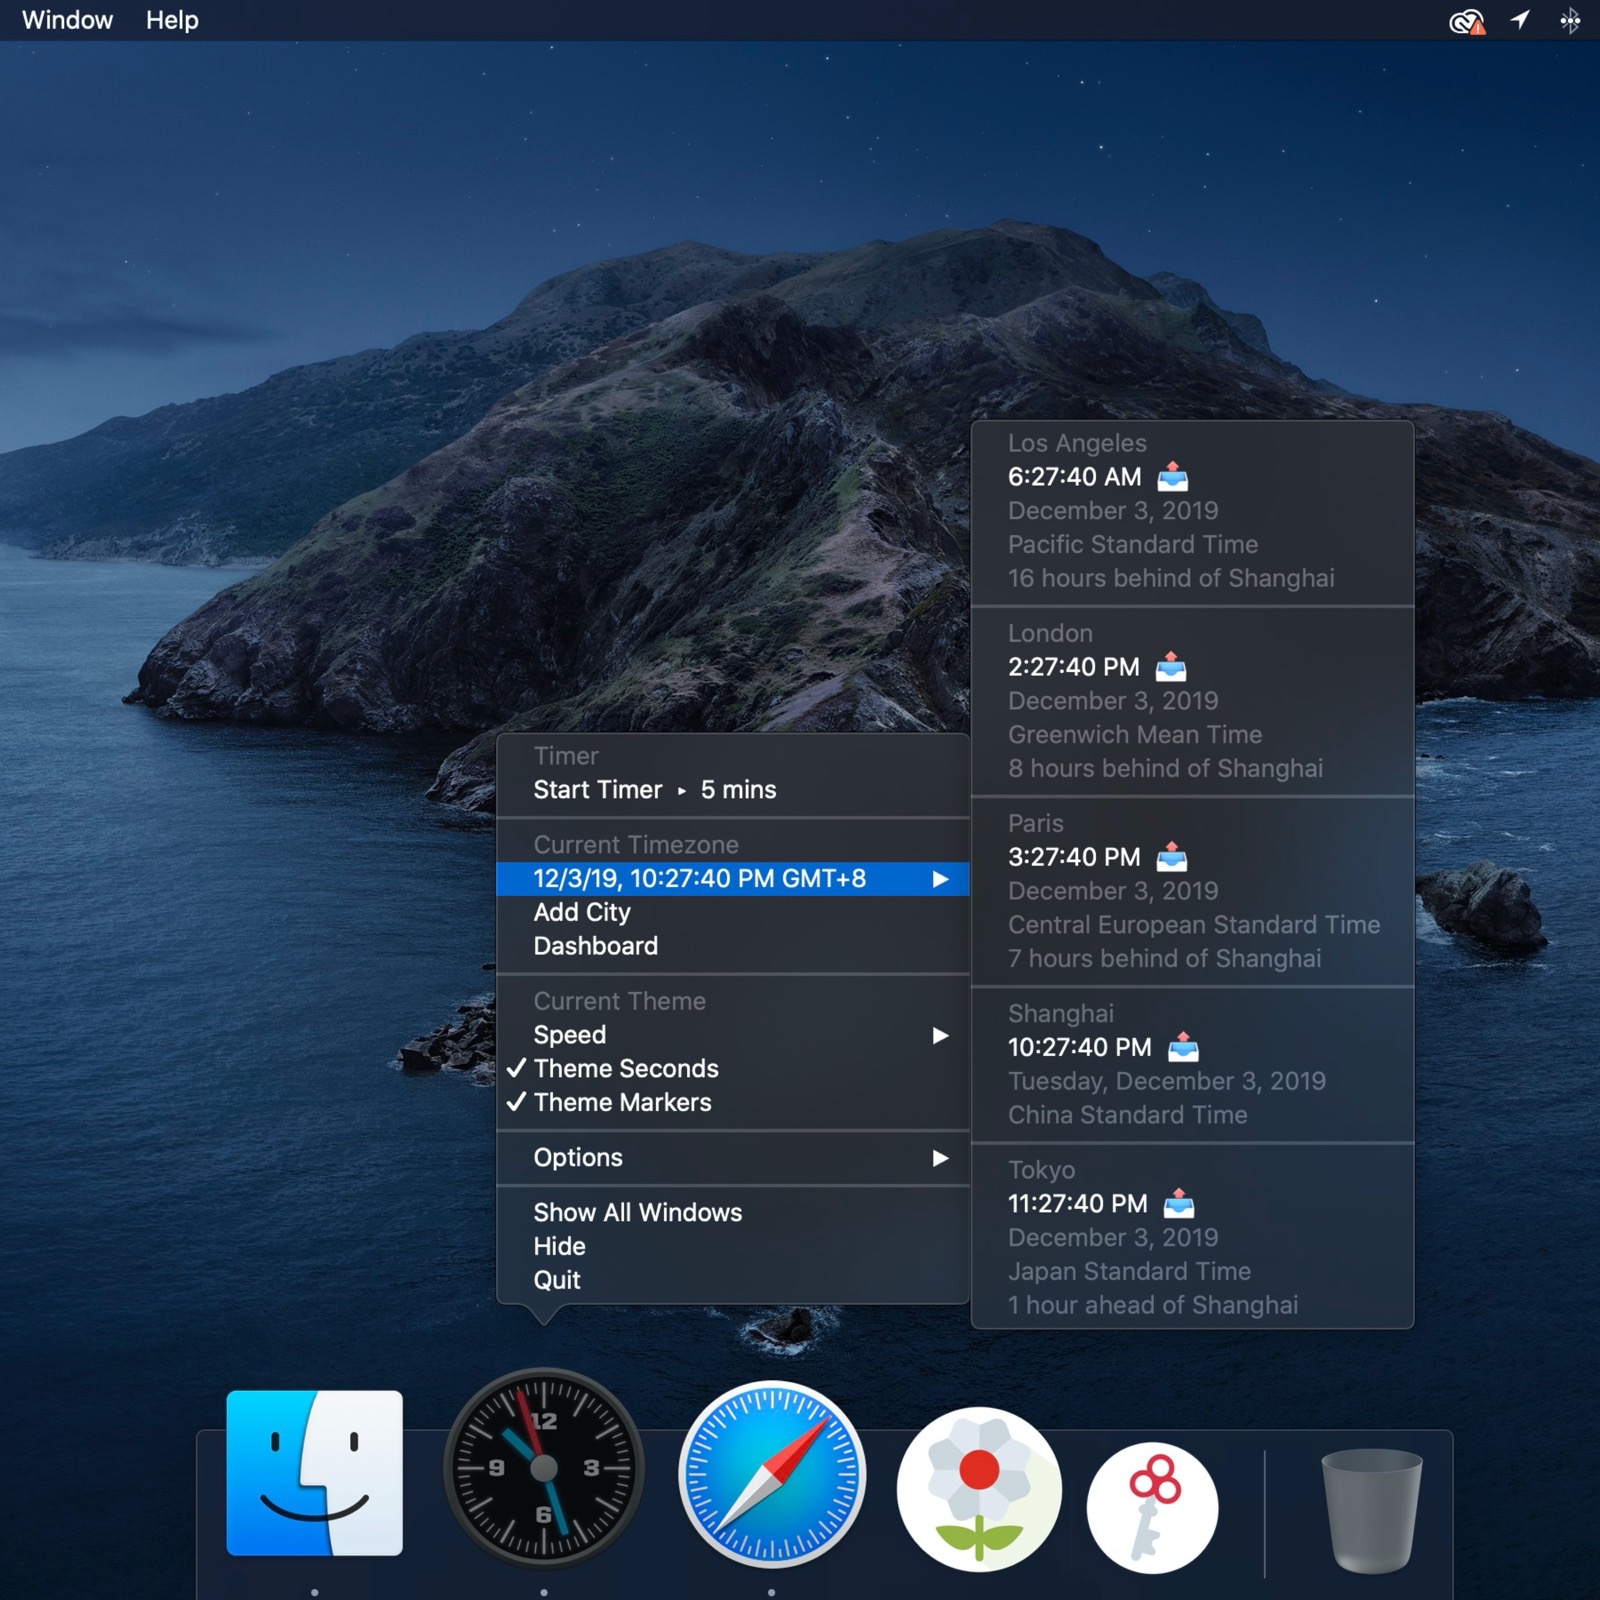Quit the clock app via Quit
This screenshot has height=1600, width=1600.
(557, 1280)
